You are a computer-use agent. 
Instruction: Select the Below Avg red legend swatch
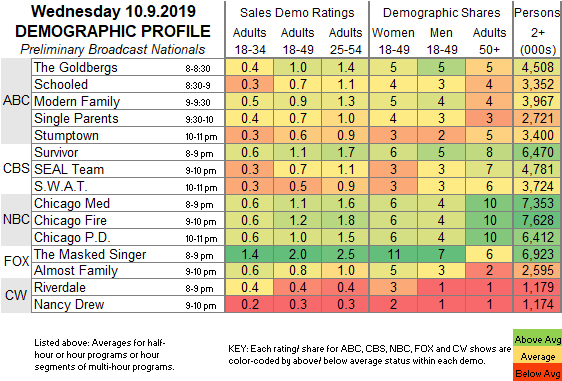click(537, 373)
